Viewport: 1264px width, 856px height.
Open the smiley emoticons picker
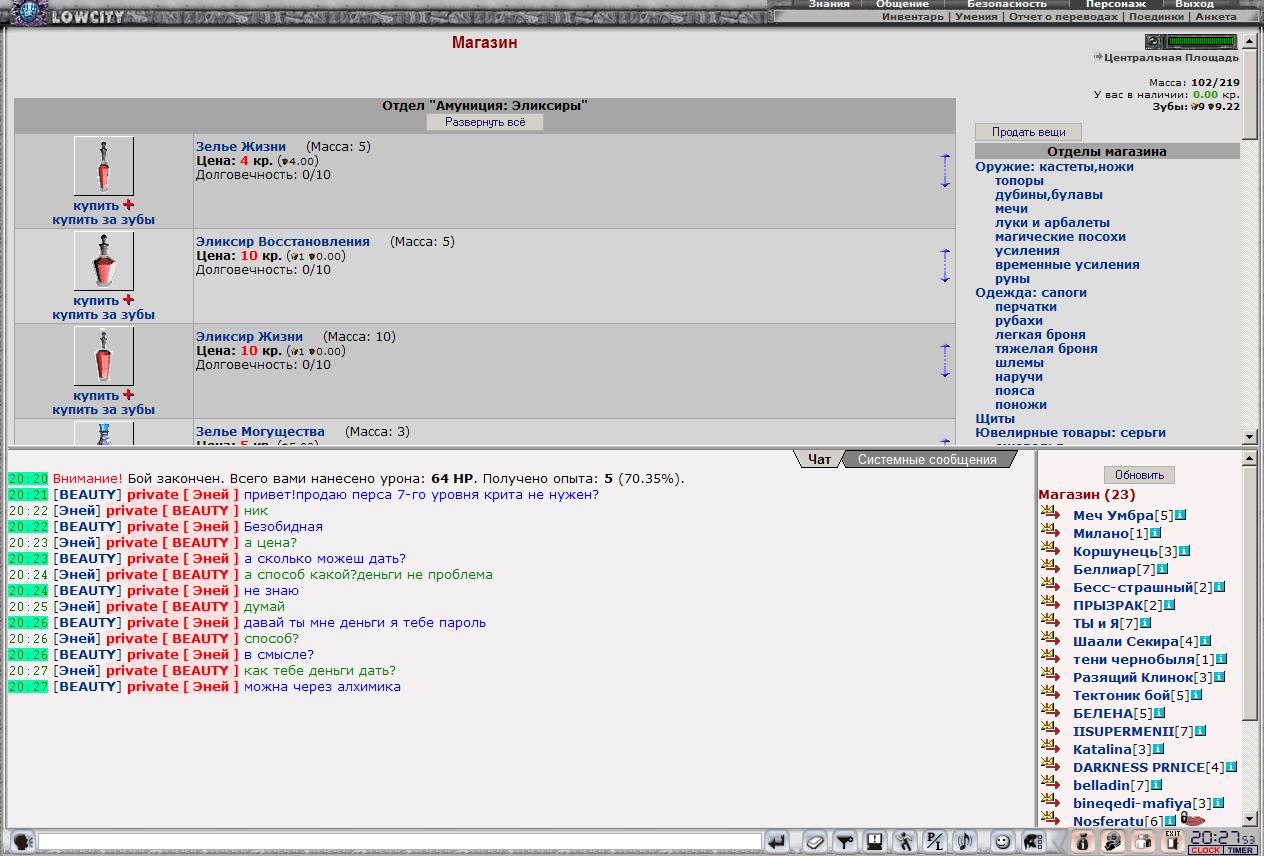tap(1002, 841)
